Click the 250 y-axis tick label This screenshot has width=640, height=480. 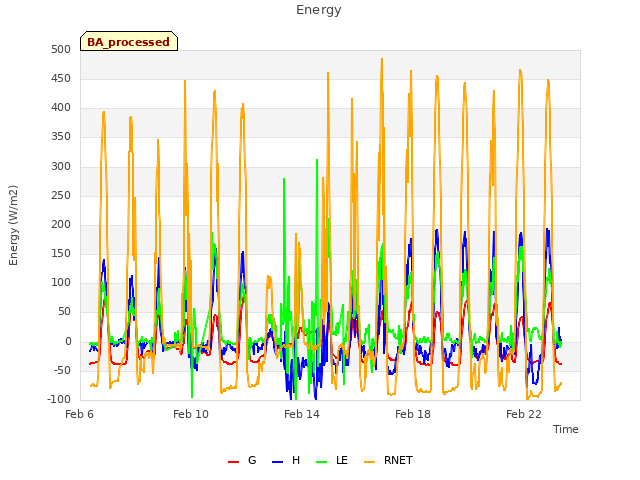click(x=61, y=196)
